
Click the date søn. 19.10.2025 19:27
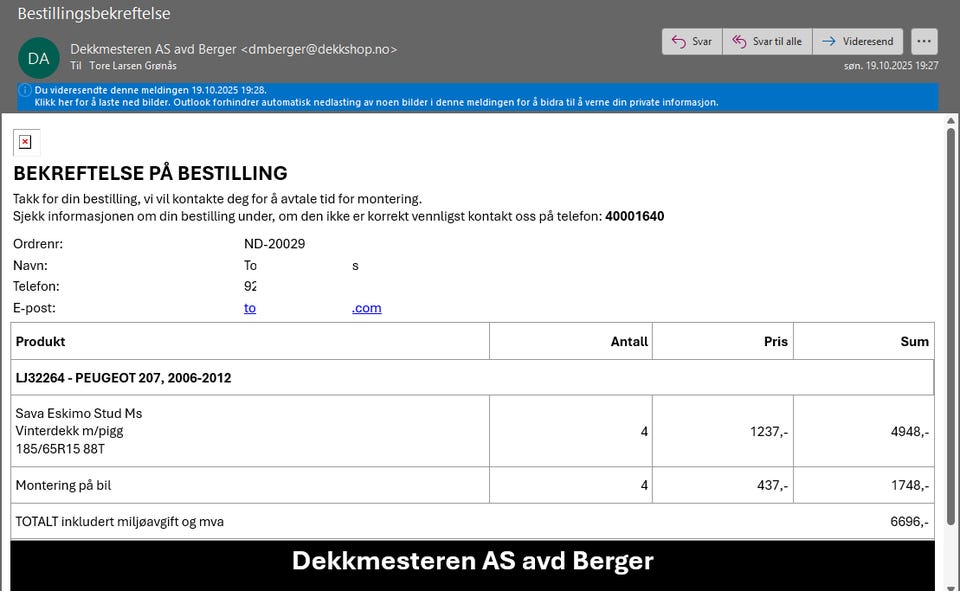point(891,66)
